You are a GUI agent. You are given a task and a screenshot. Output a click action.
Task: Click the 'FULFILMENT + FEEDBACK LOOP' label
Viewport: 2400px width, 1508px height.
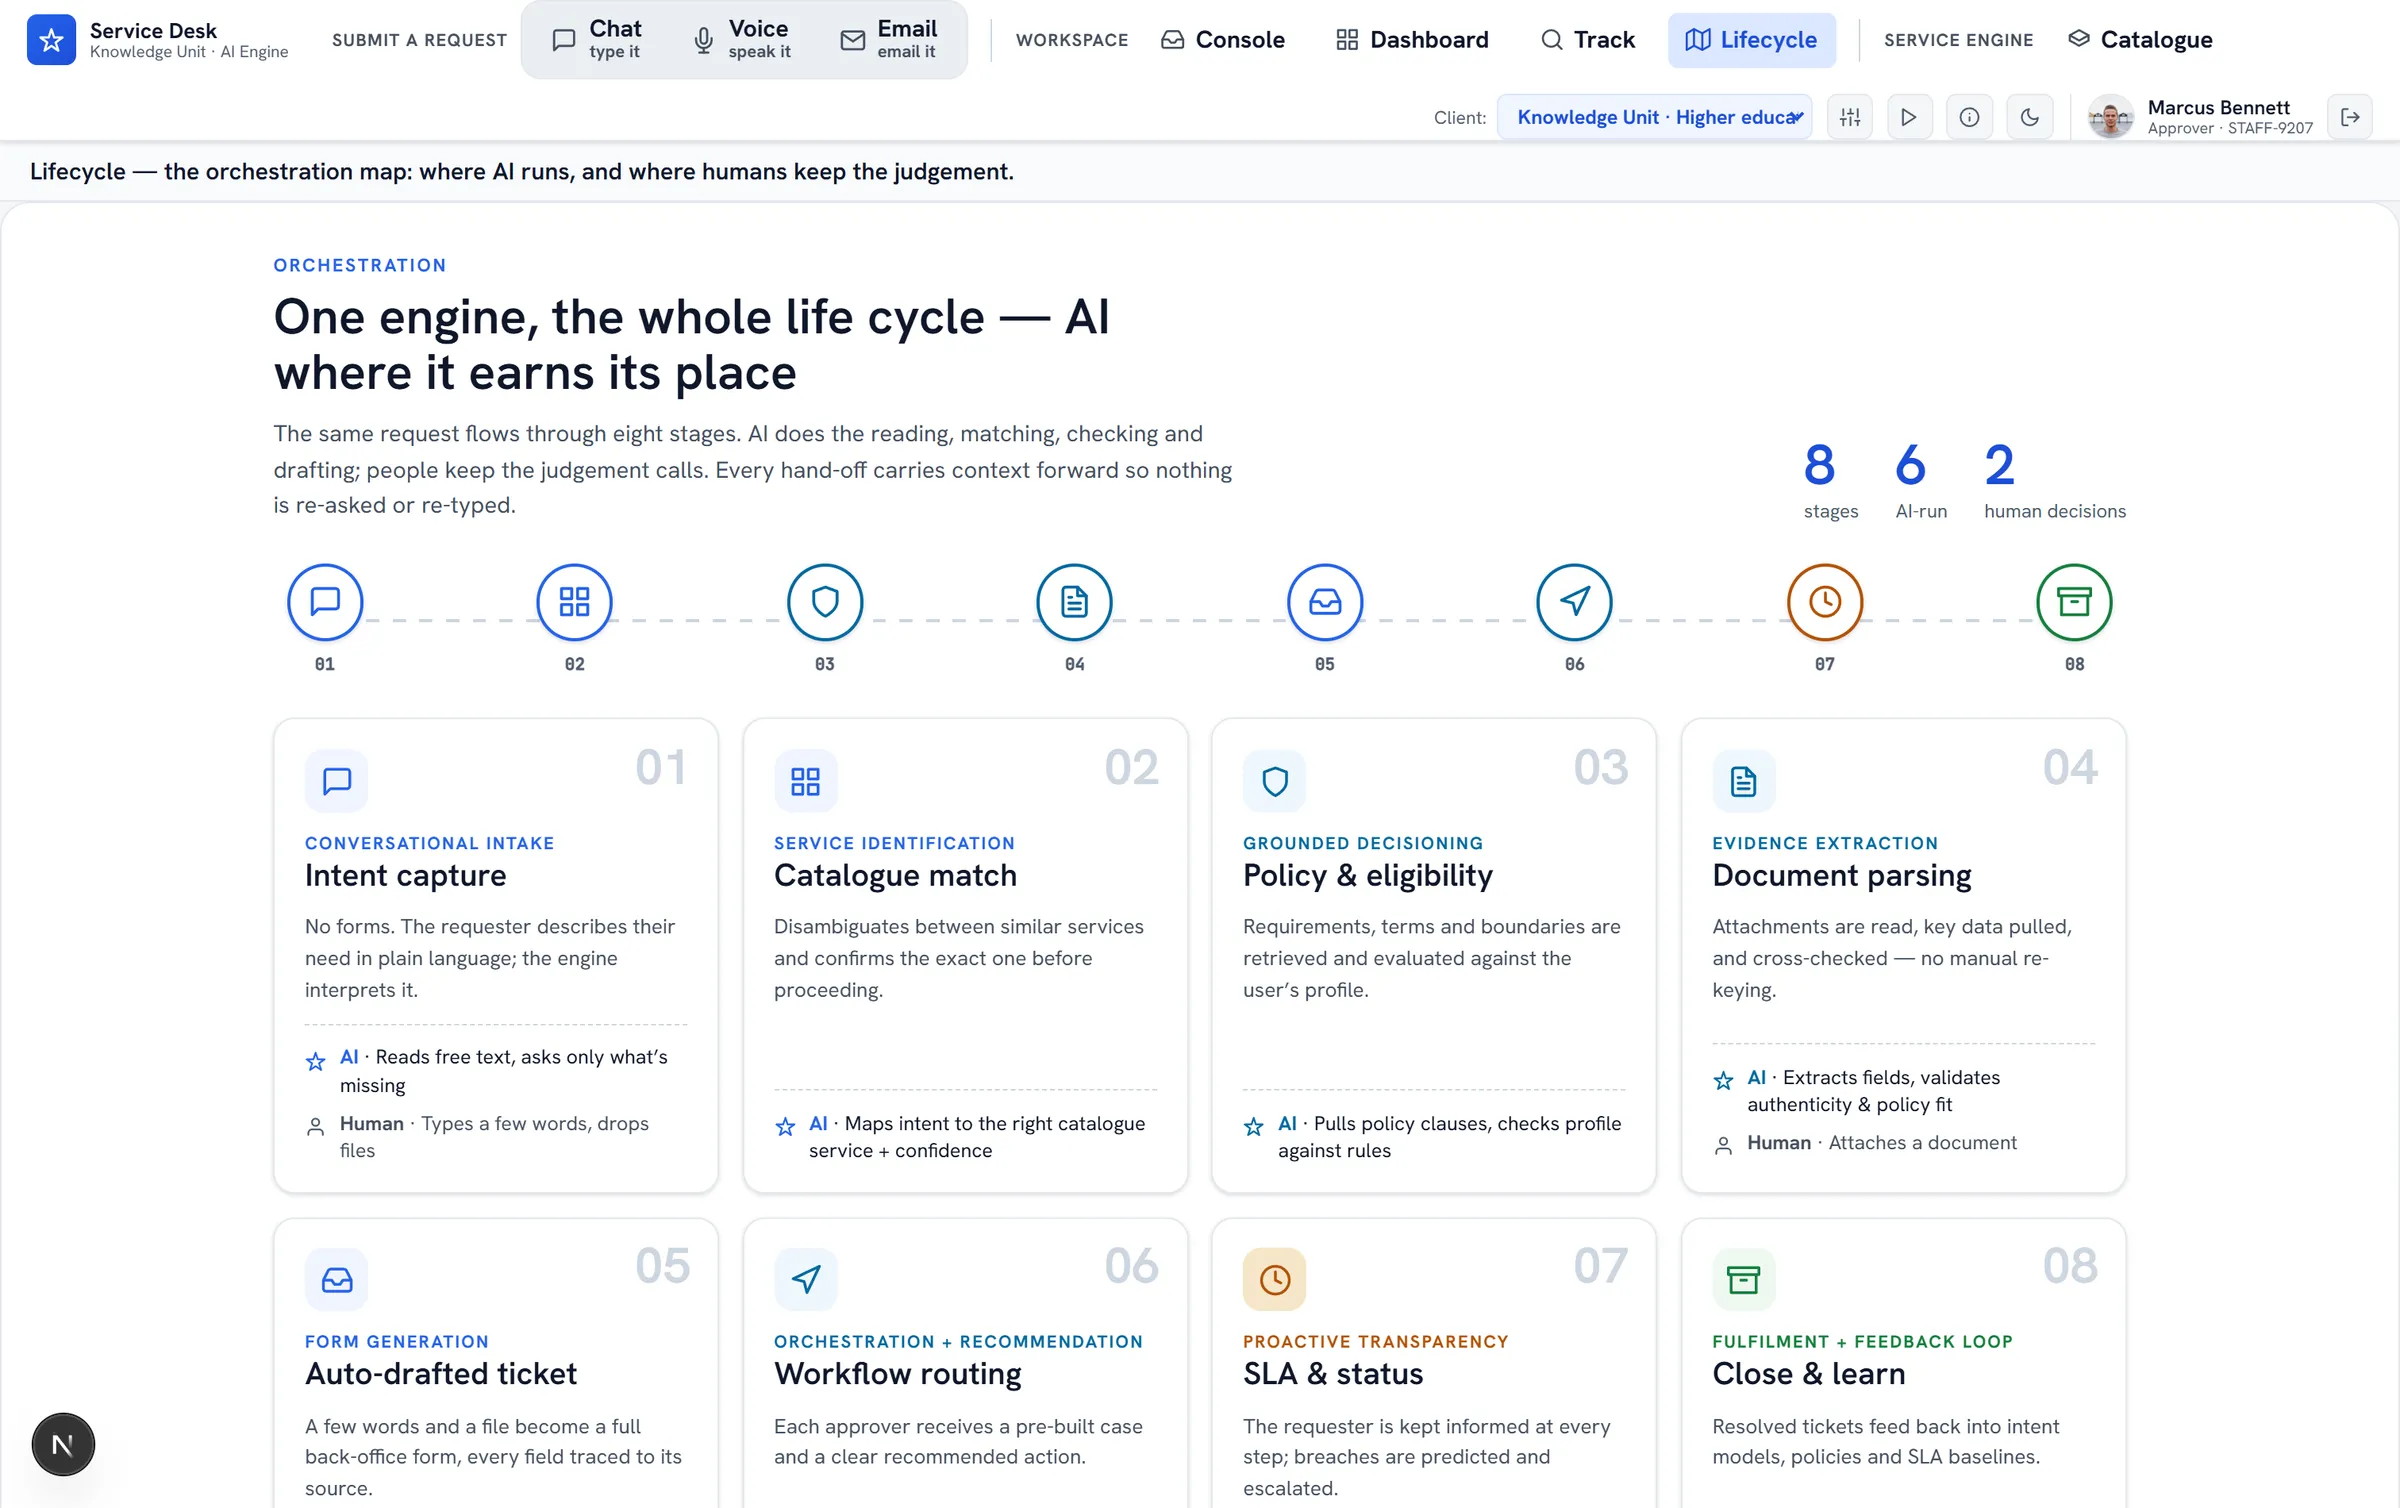point(1862,1341)
